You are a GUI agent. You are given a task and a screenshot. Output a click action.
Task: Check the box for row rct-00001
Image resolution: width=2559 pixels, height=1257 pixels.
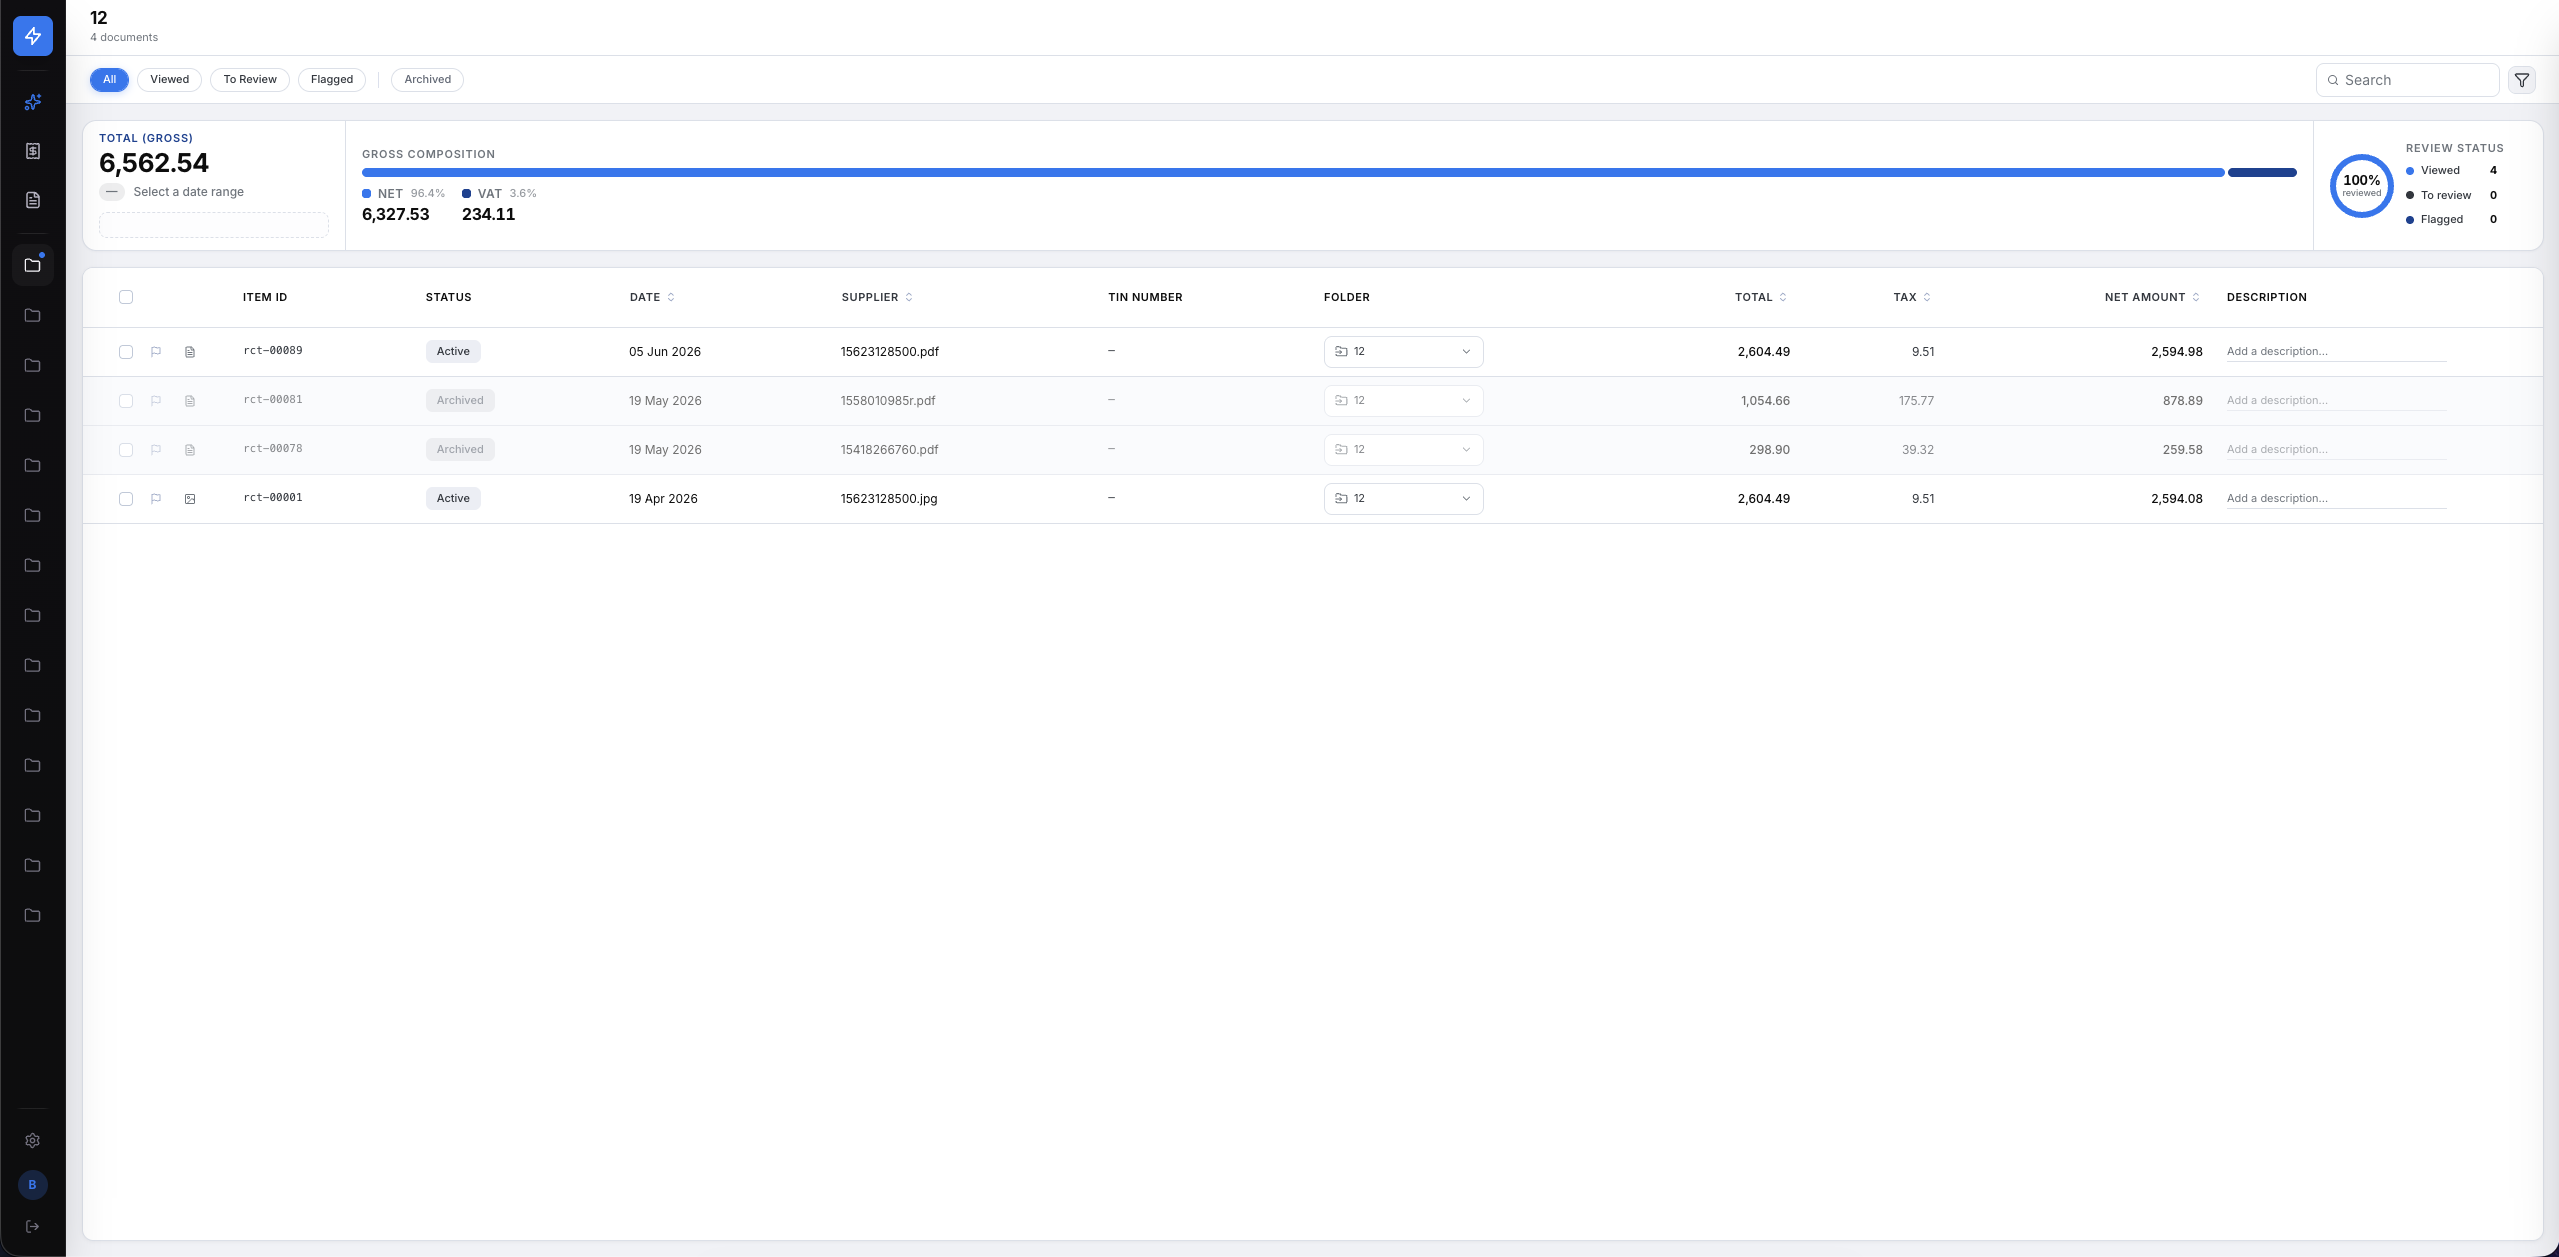pyautogui.click(x=126, y=499)
